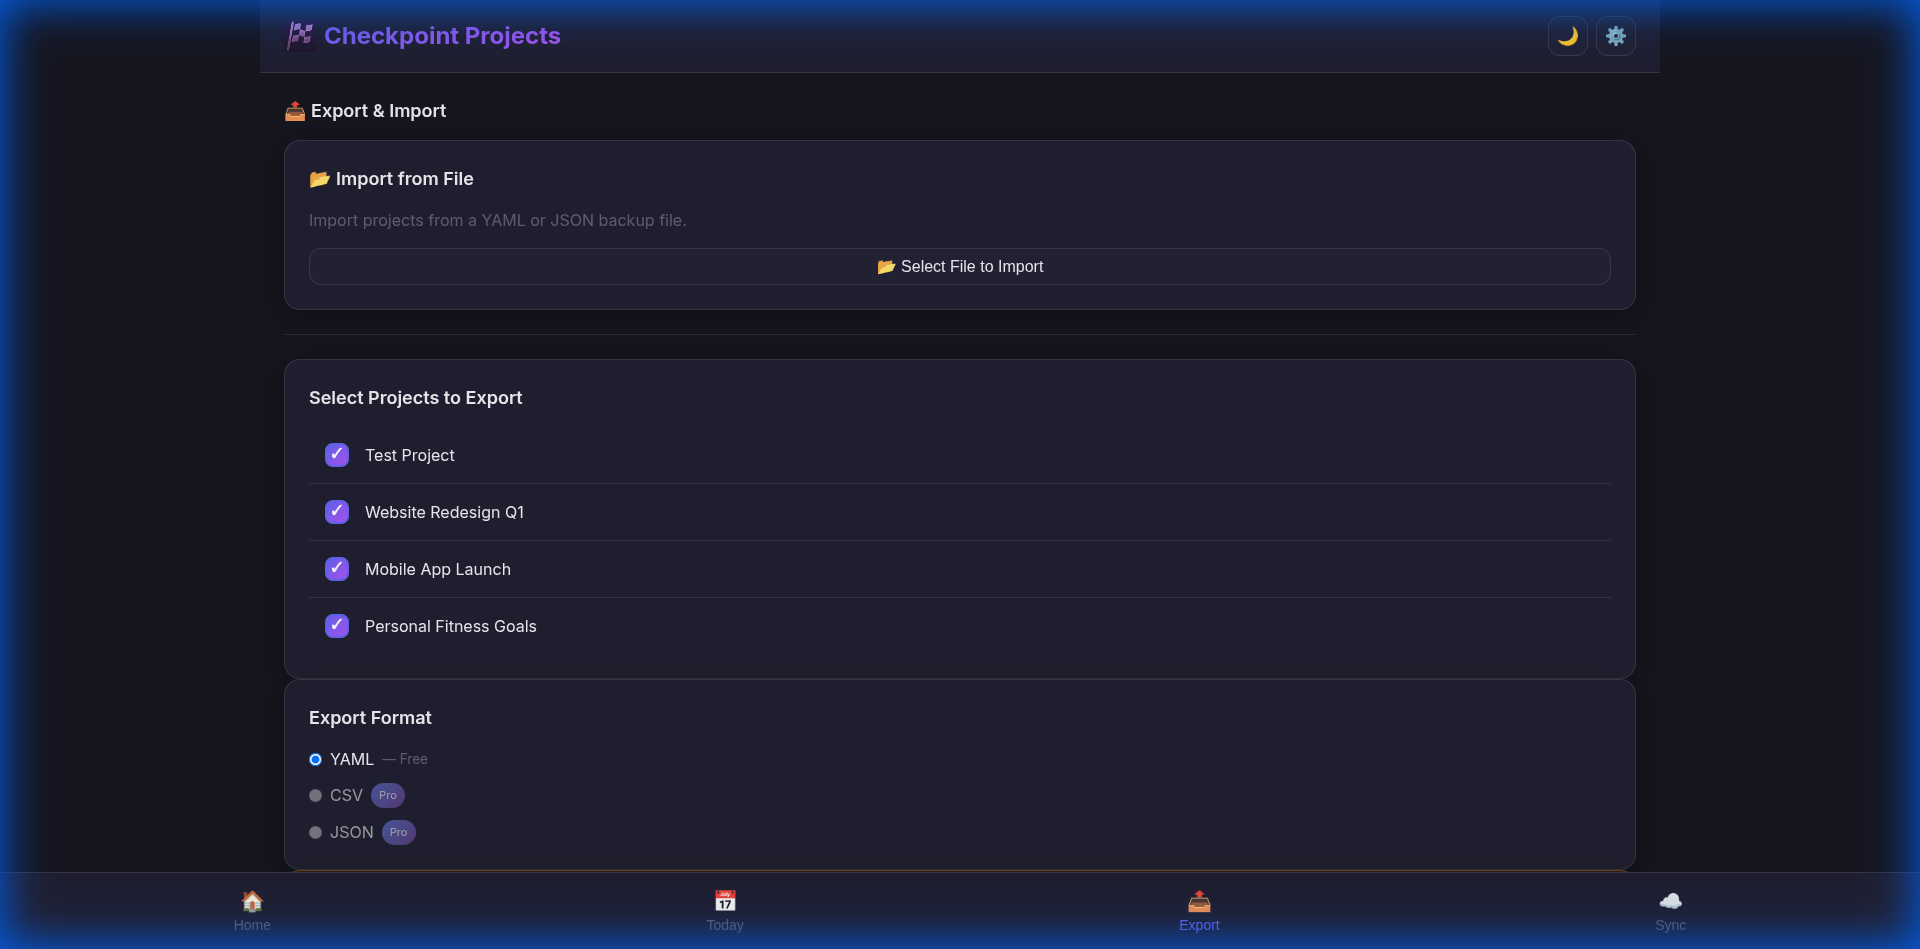Click the Sync cloud icon

1670,901
